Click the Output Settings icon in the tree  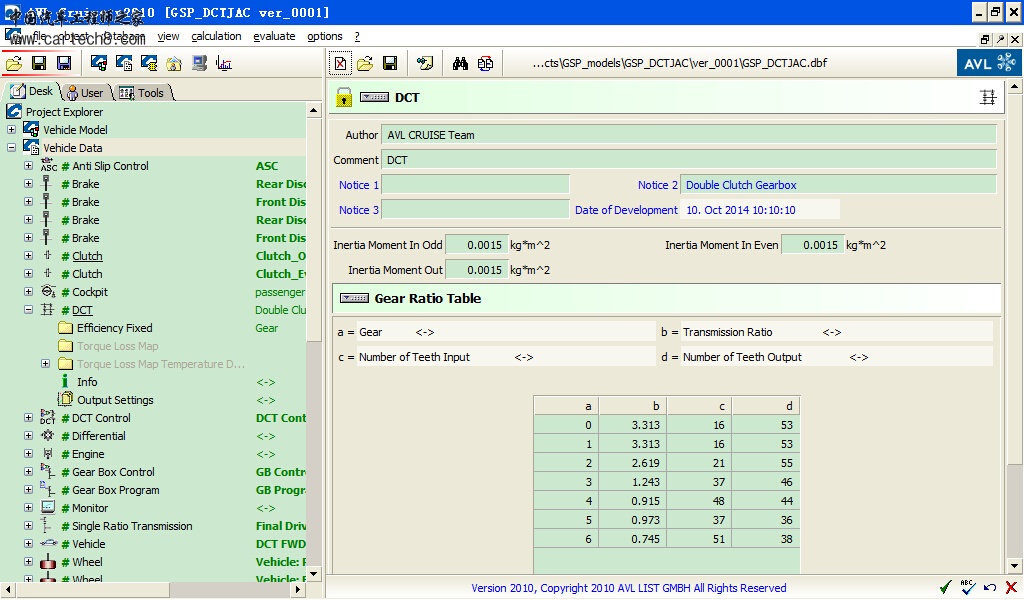pos(65,399)
